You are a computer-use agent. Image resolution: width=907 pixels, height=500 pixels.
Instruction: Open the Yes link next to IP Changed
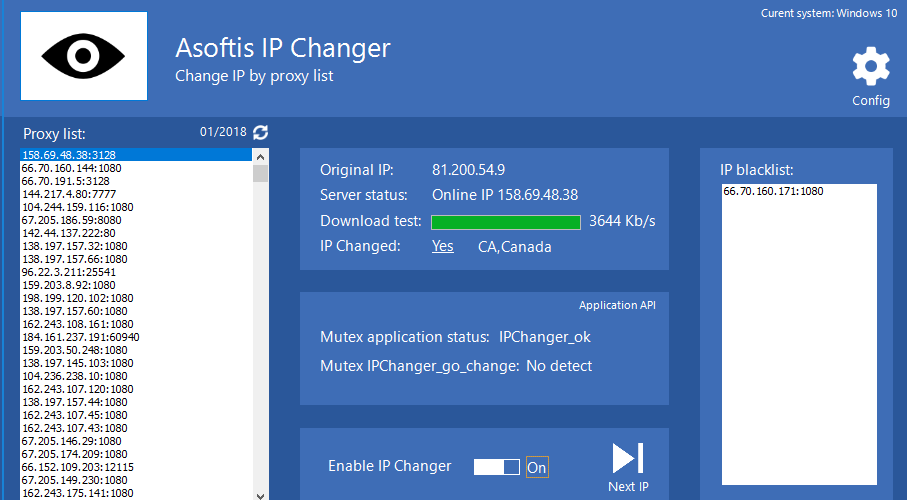443,246
